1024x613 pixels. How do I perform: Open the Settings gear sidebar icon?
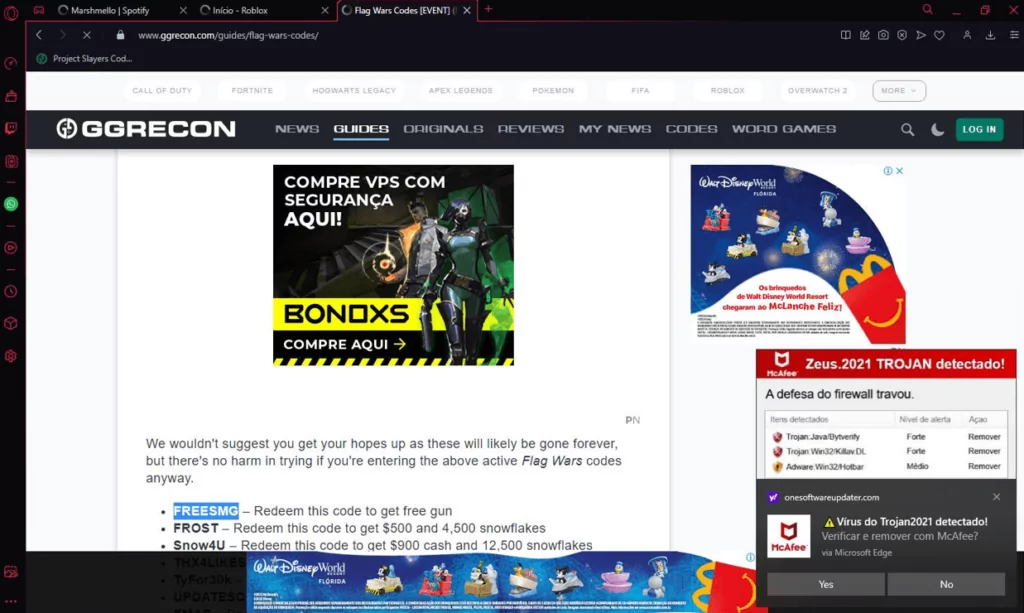tap(11, 356)
